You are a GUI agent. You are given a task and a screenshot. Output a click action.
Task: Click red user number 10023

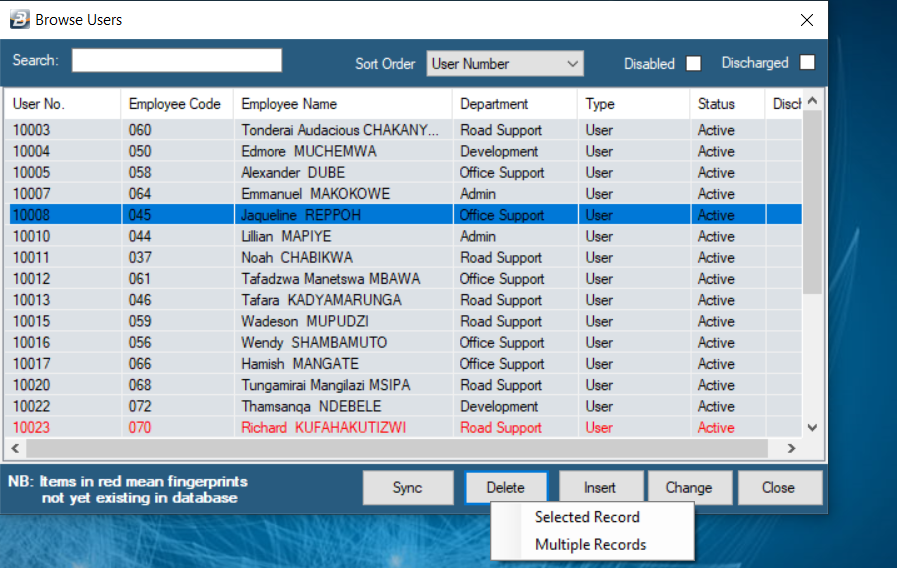pos(31,427)
